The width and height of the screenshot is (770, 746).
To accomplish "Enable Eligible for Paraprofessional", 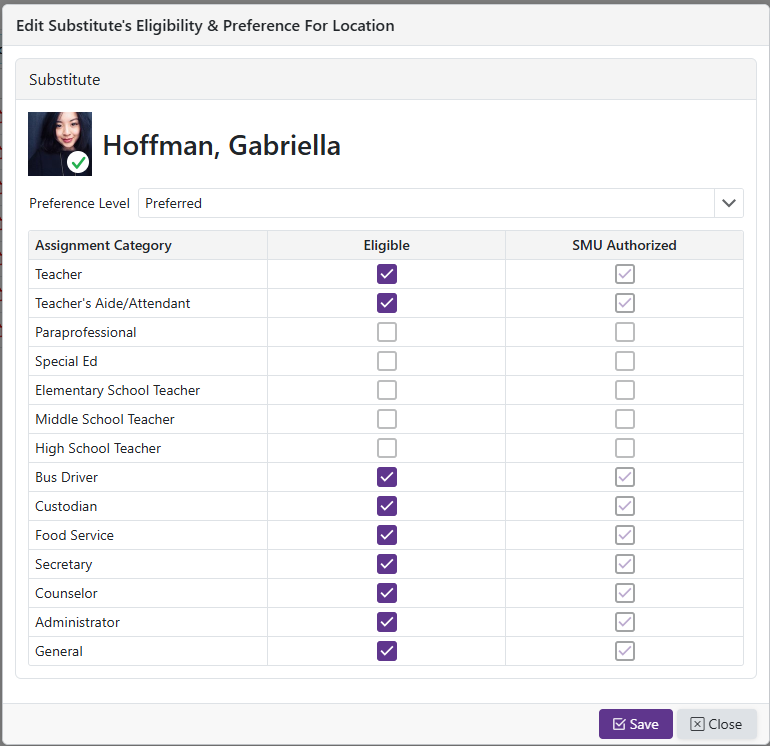I will pos(387,332).
